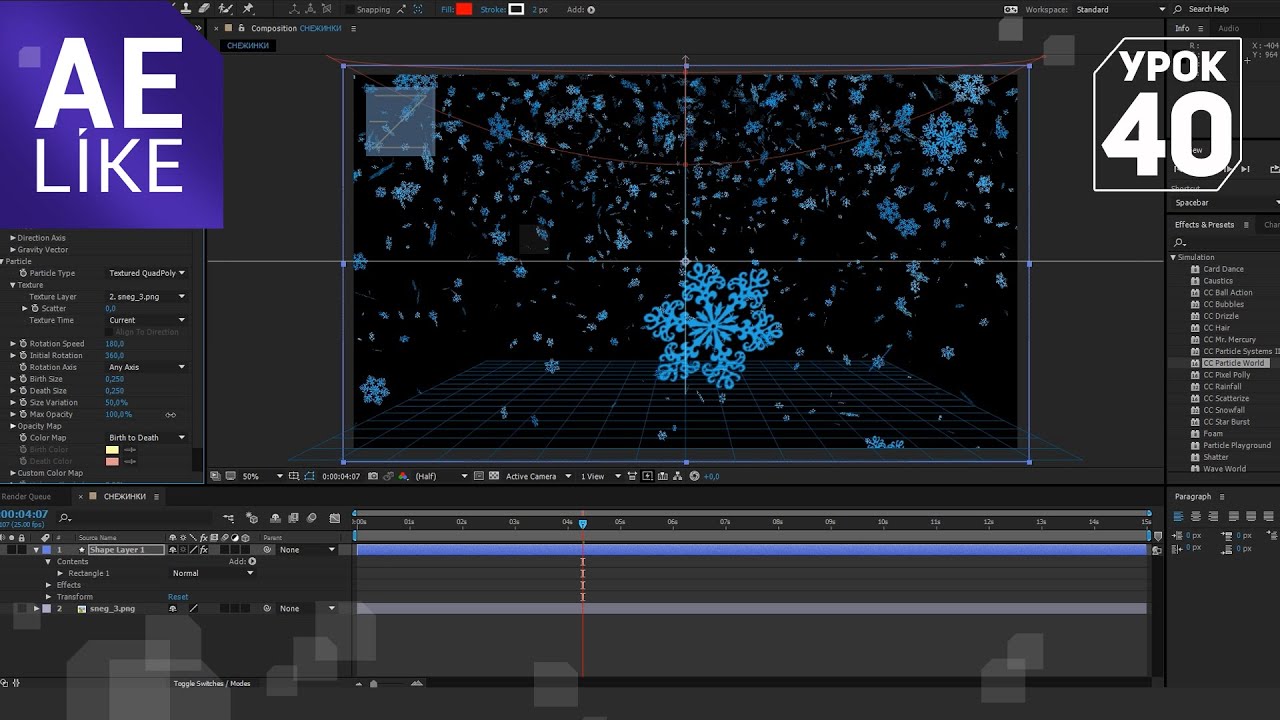The height and width of the screenshot is (720, 1280).
Task: Click the Add contents arrow button
Action: click(252, 562)
